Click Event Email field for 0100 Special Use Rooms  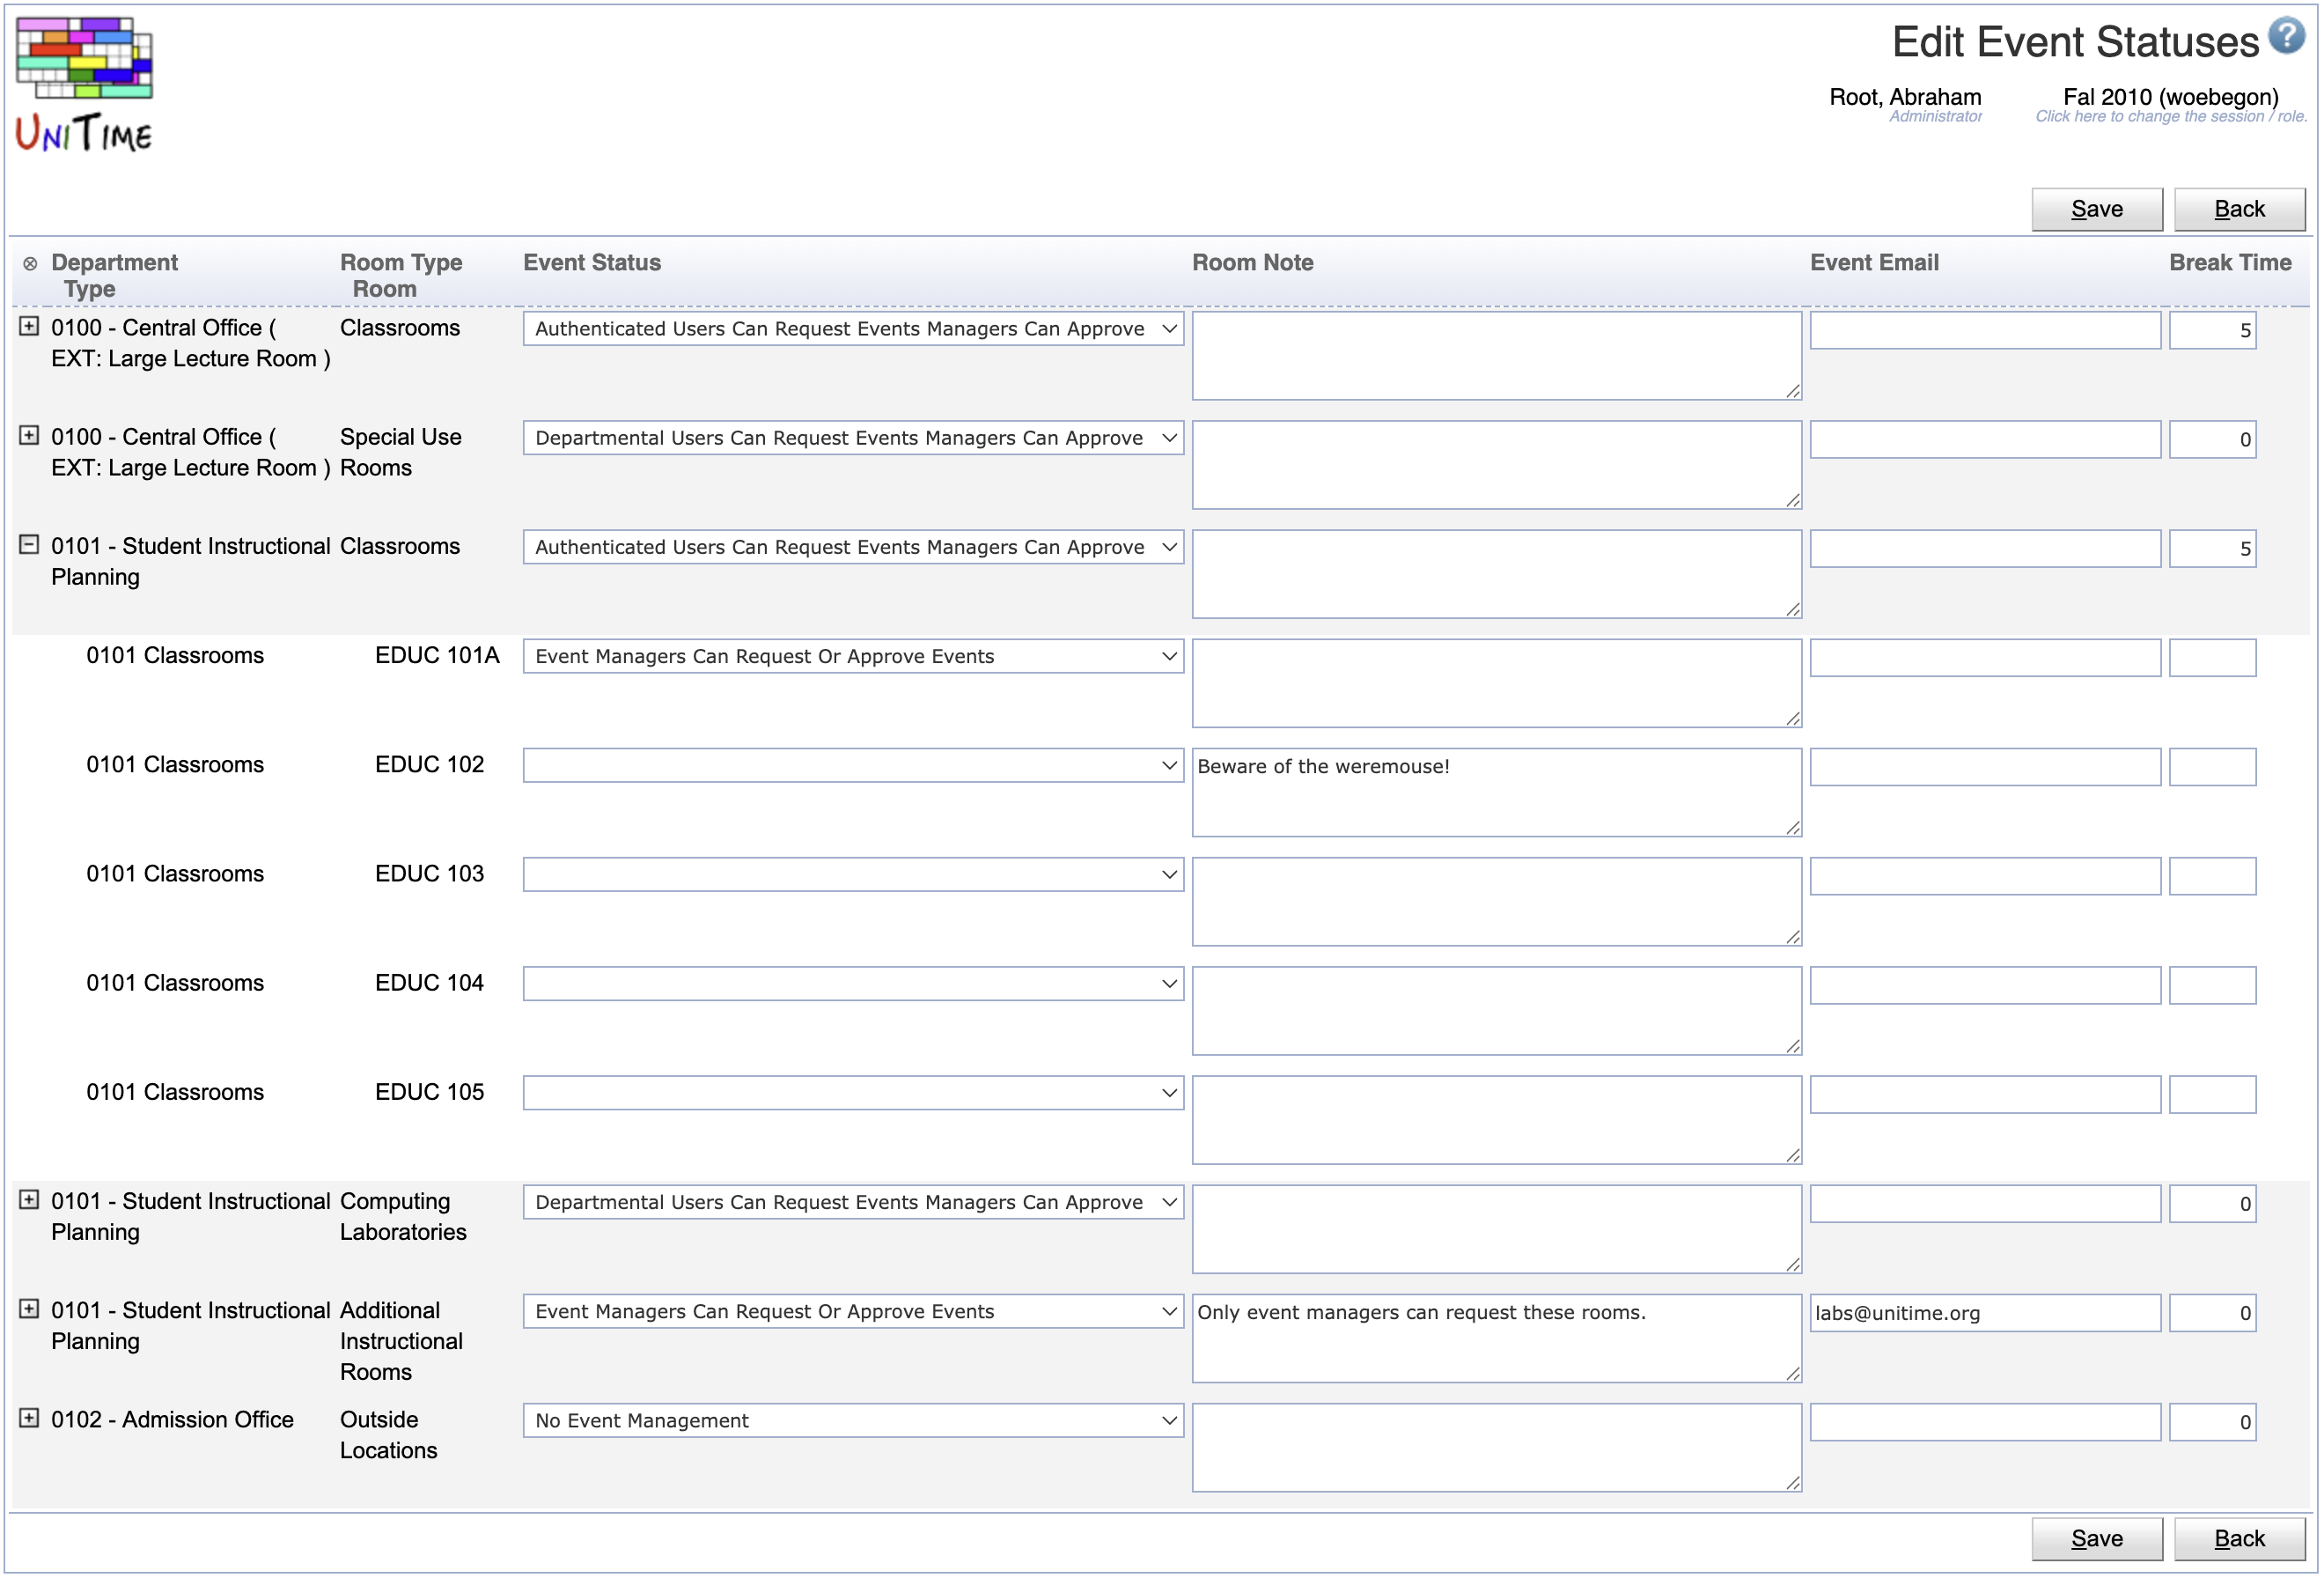tap(1984, 439)
